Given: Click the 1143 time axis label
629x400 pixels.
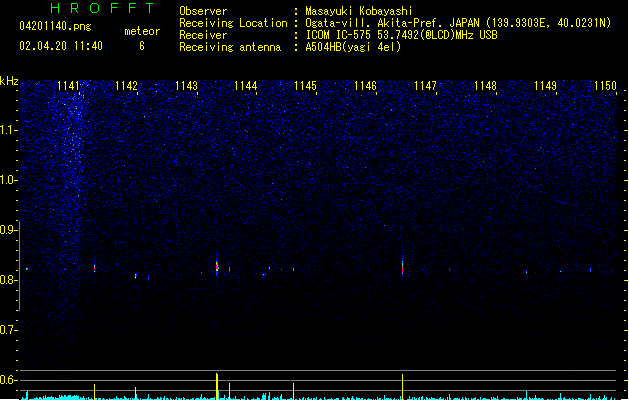Looking at the screenshot, I should pyautogui.click(x=187, y=85).
